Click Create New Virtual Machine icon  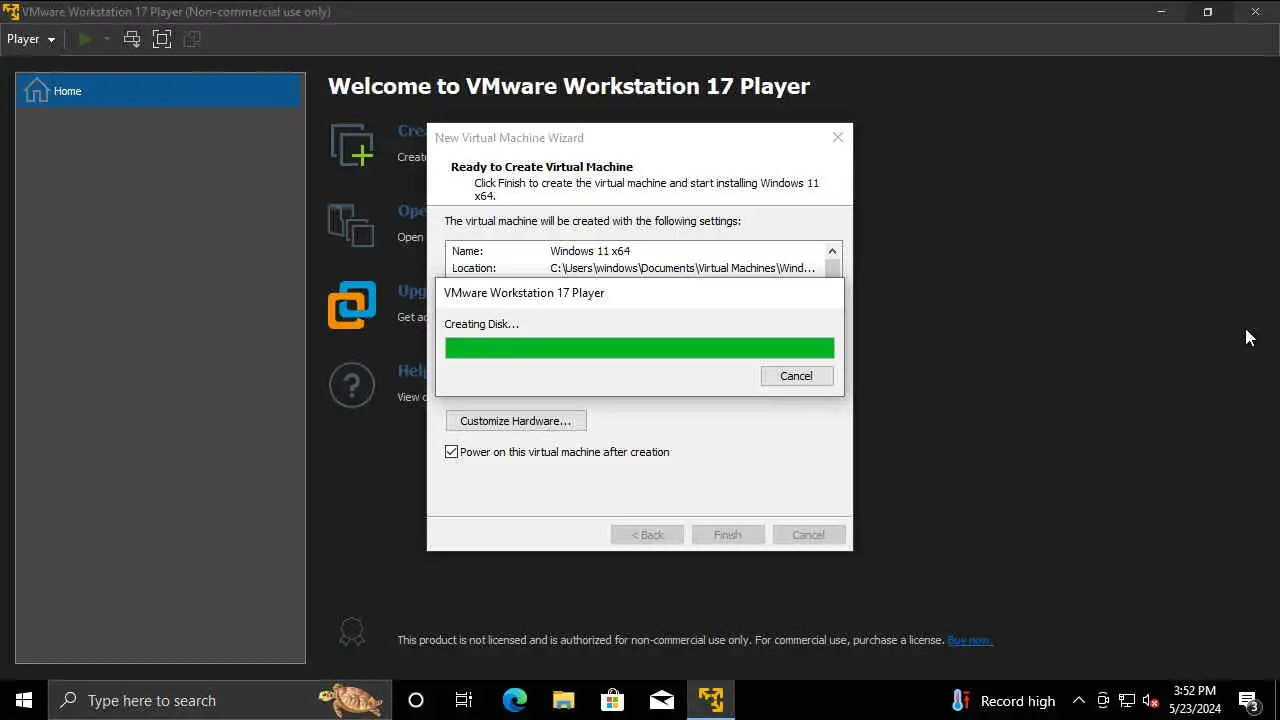click(x=352, y=145)
